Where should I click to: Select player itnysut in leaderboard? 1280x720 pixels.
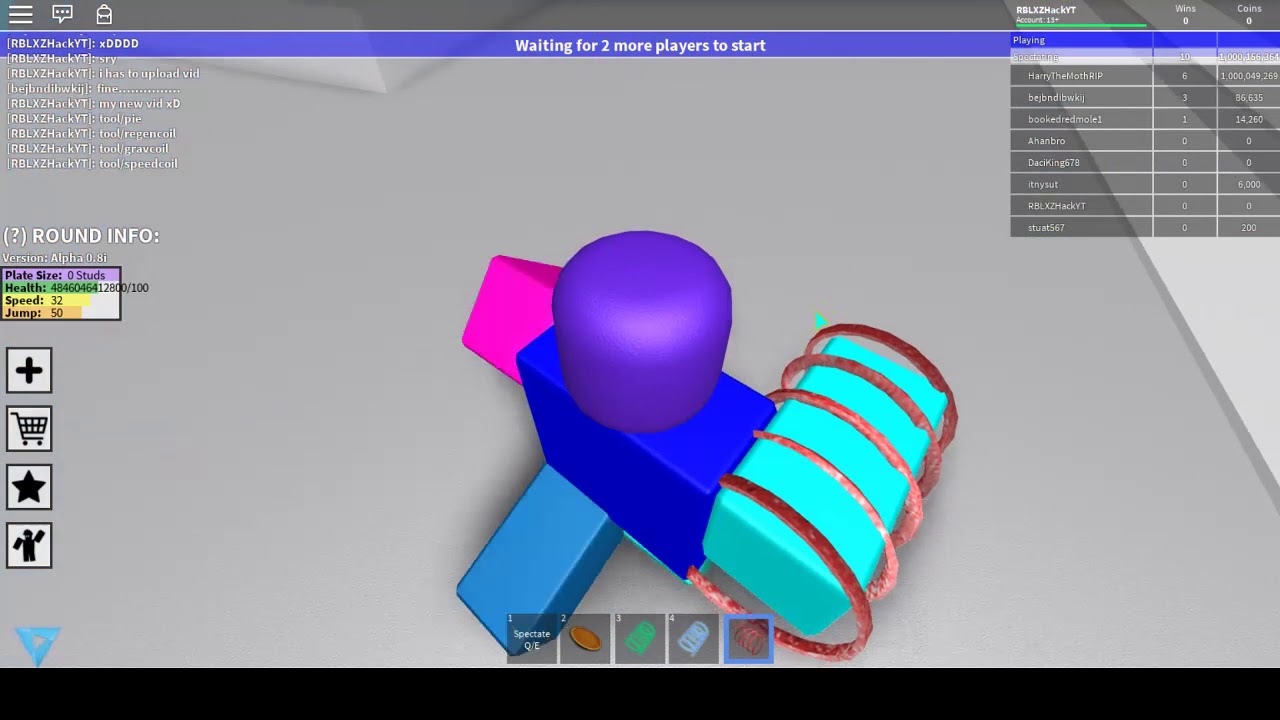pos(1081,184)
